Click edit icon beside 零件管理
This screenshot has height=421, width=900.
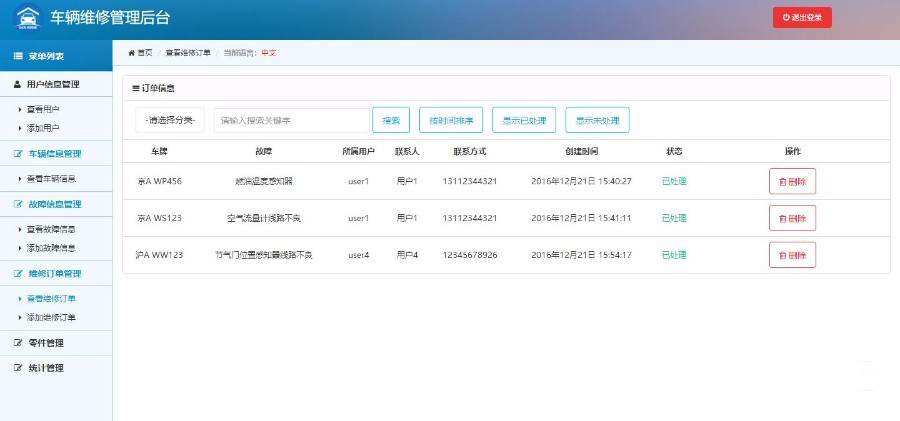[x=18, y=343]
